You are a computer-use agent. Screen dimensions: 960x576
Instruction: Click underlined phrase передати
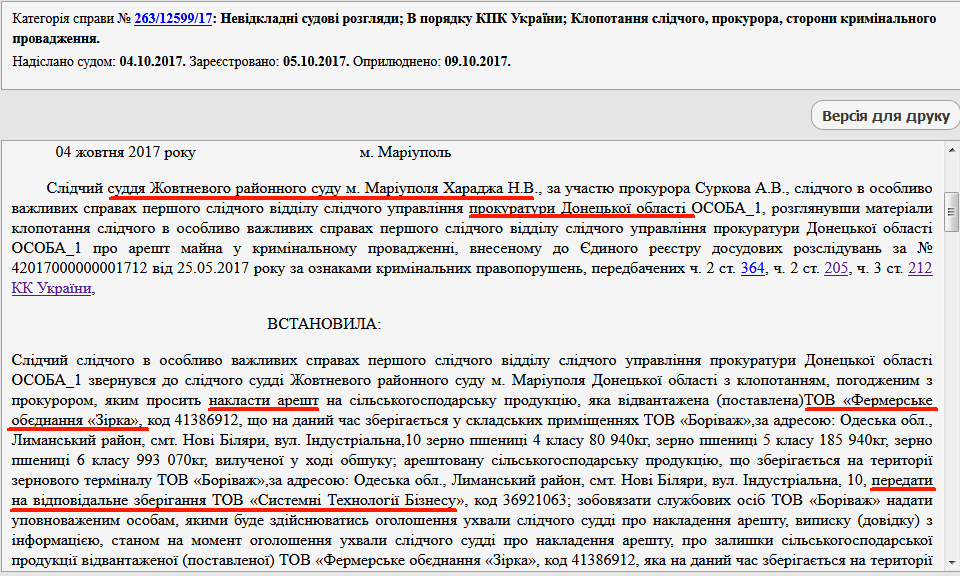(902, 480)
